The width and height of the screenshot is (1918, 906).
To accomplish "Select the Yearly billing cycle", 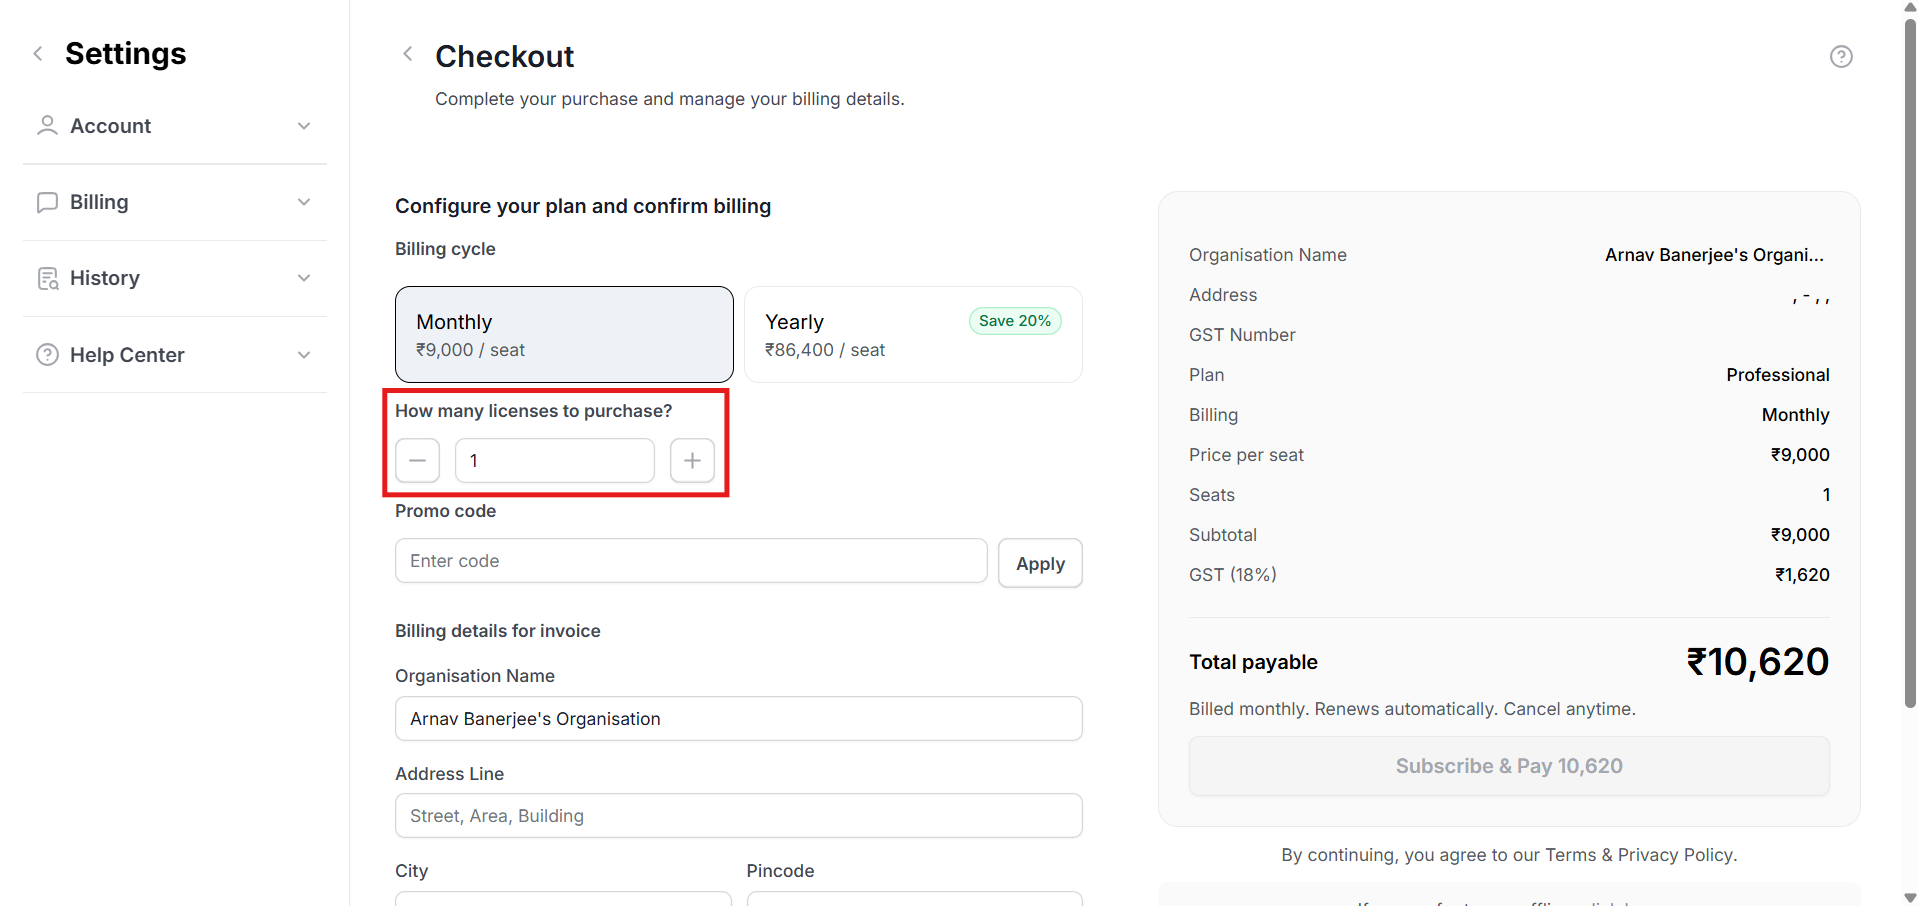I will pos(912,335).
